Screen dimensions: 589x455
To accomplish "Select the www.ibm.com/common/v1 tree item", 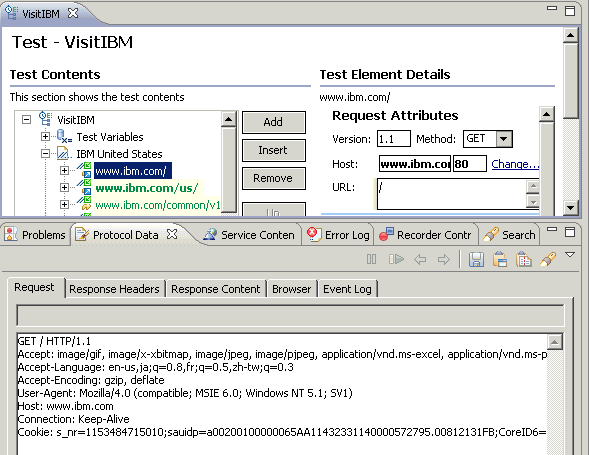I will pos(157,205).
